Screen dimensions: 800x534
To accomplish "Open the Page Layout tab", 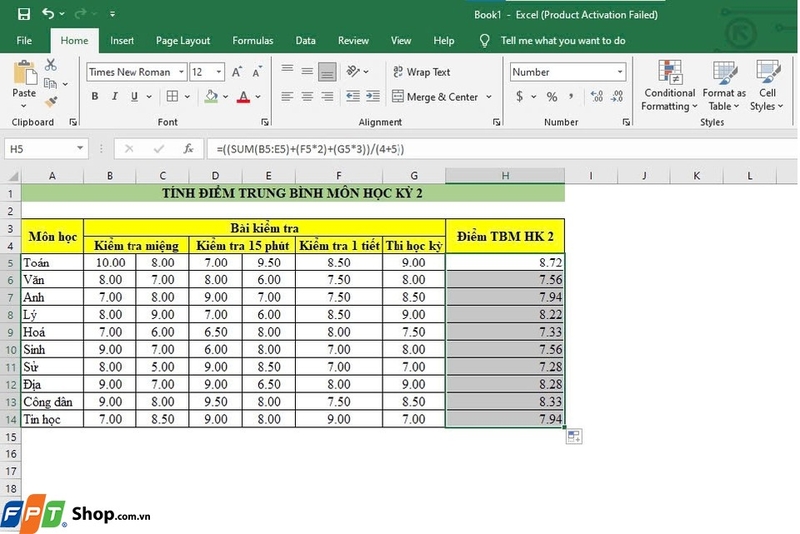I will (x=183, y=41).
